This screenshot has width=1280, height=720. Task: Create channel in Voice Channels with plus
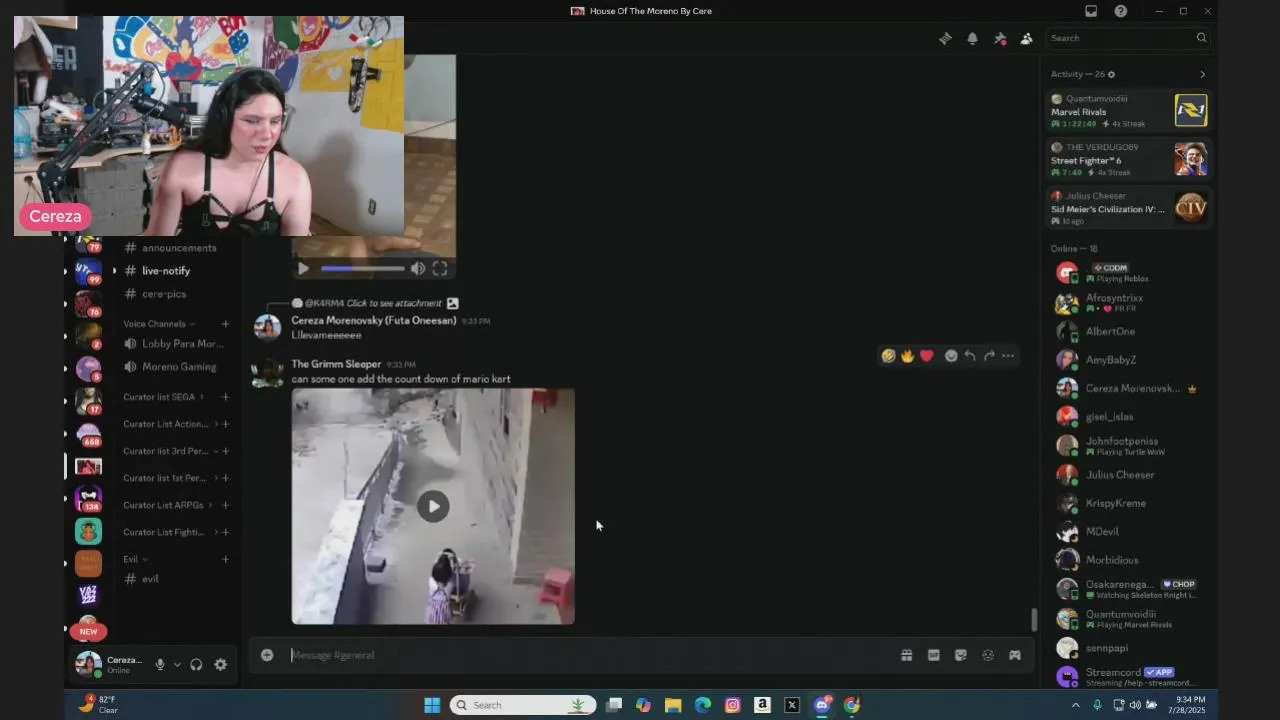tap(225, 324)
